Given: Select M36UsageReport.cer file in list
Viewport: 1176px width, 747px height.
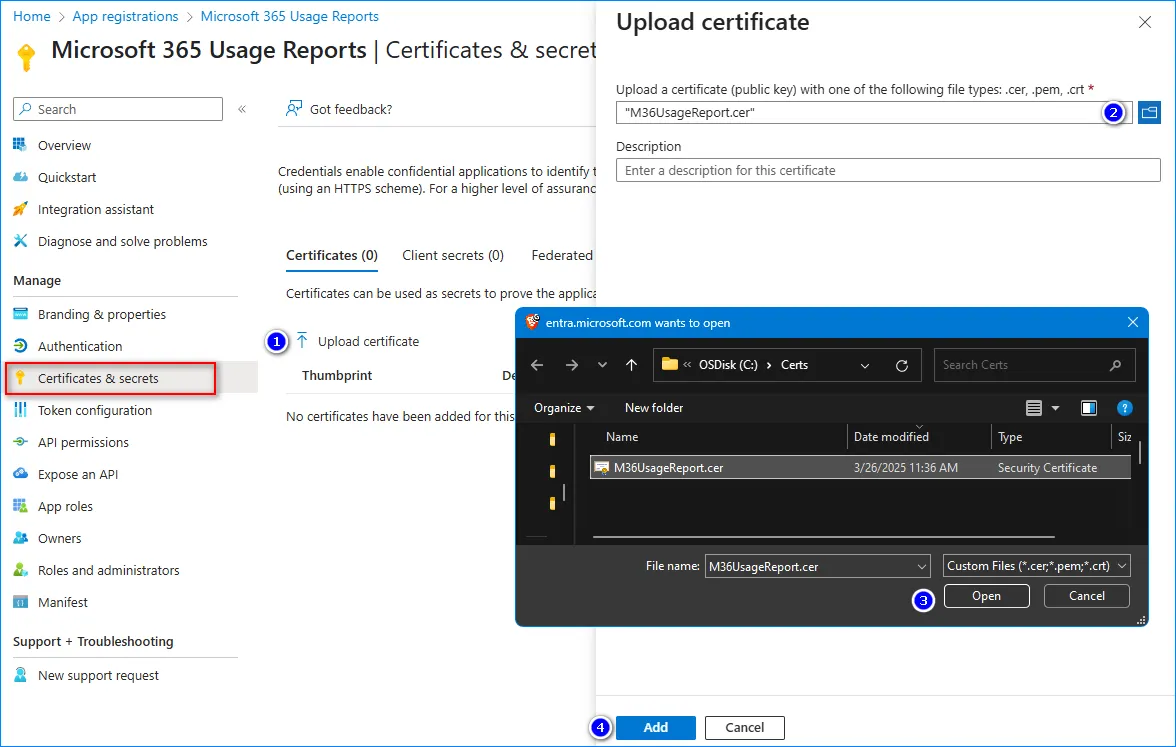Looking at the screenshot, I should pyautogui.click(x=668, y=467).
